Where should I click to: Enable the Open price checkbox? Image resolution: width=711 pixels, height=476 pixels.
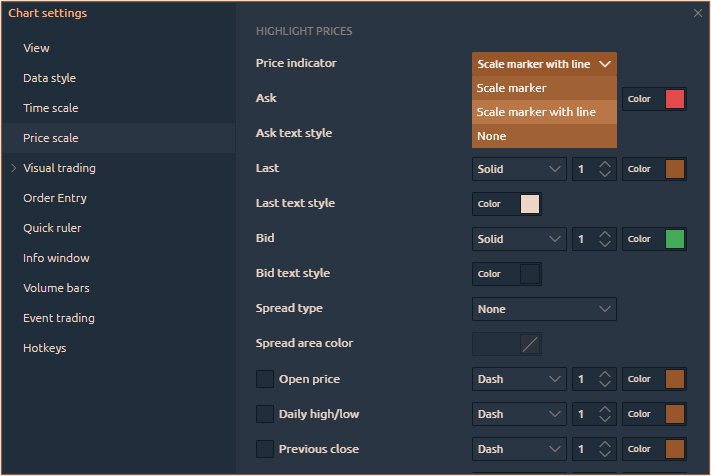(x=265, y=379)
